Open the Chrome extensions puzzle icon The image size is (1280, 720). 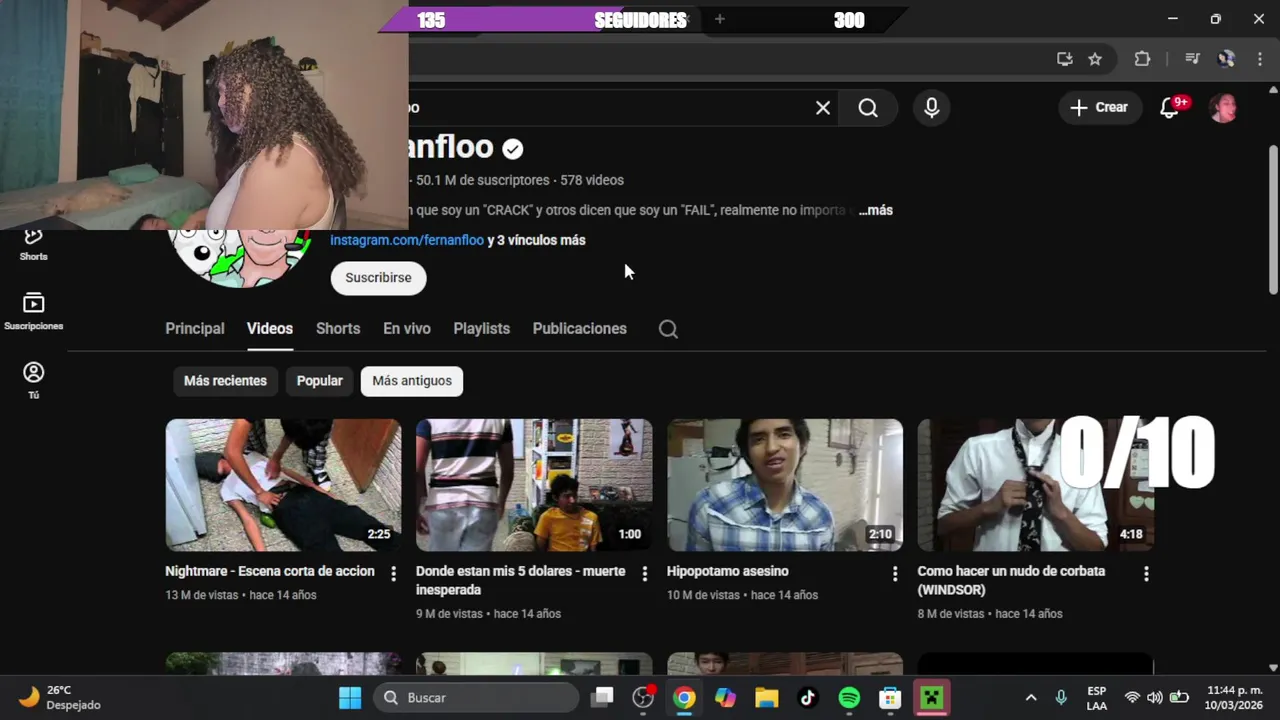click(x=1142, y=59)
